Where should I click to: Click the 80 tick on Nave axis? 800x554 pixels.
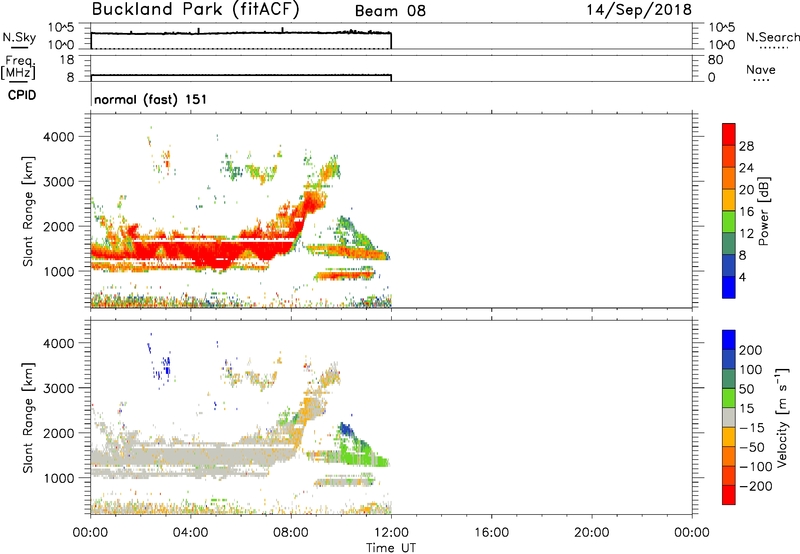tap(715, 60)
